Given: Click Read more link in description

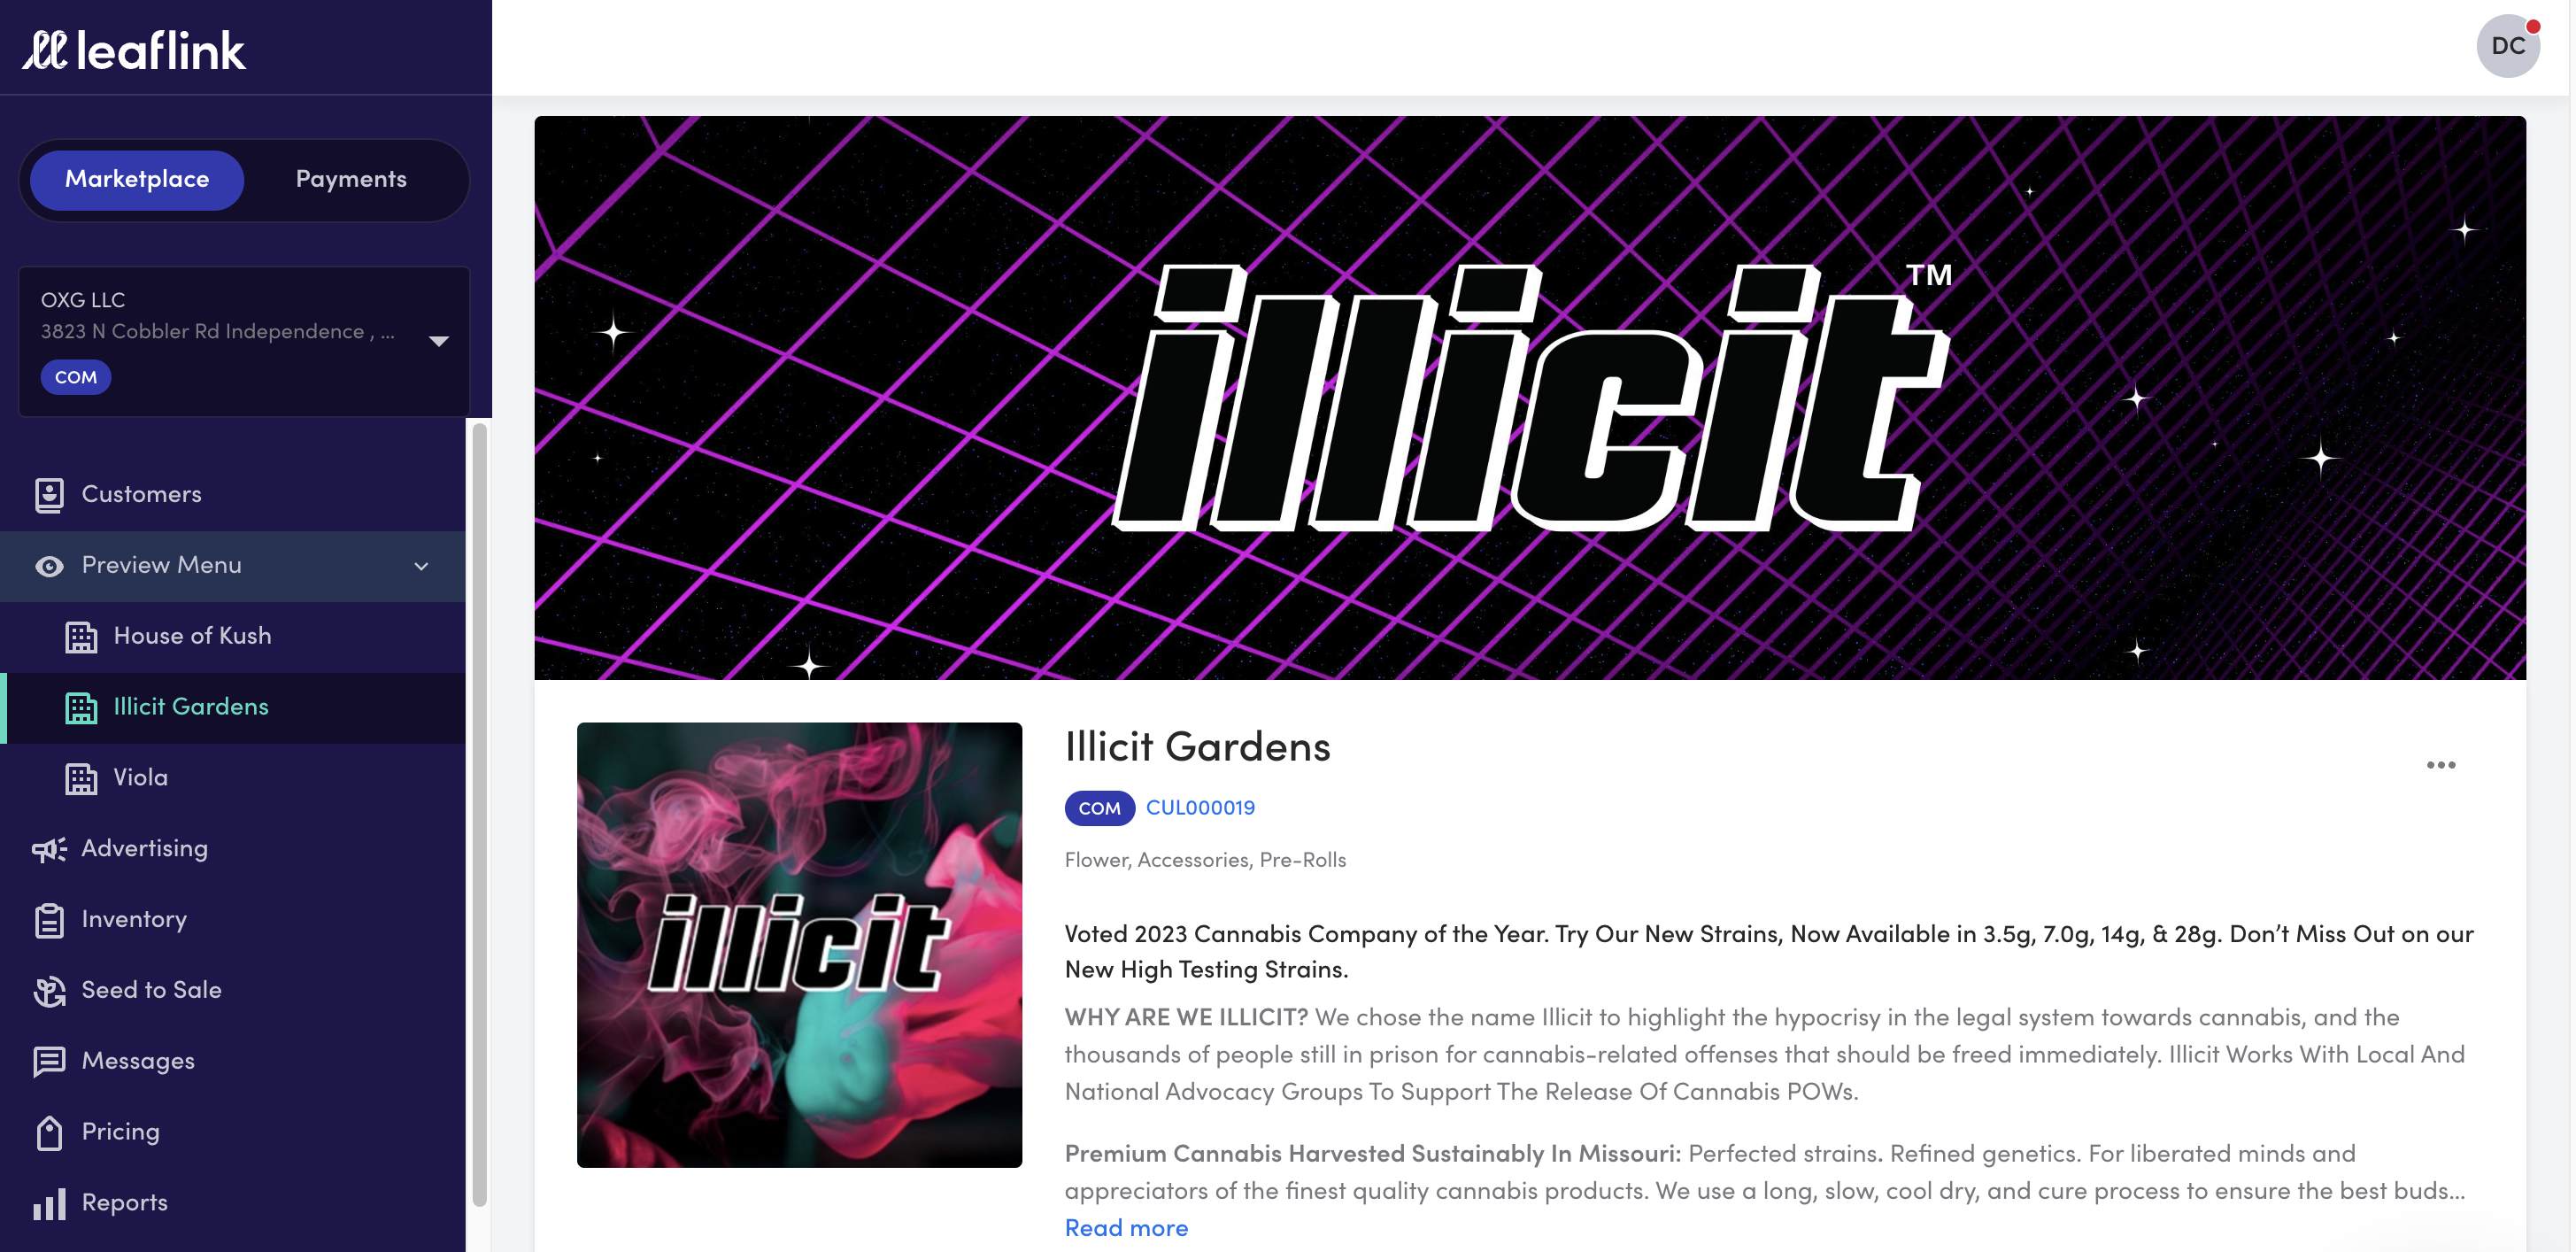Looking at the screenshot, I should (1127, 1229).
